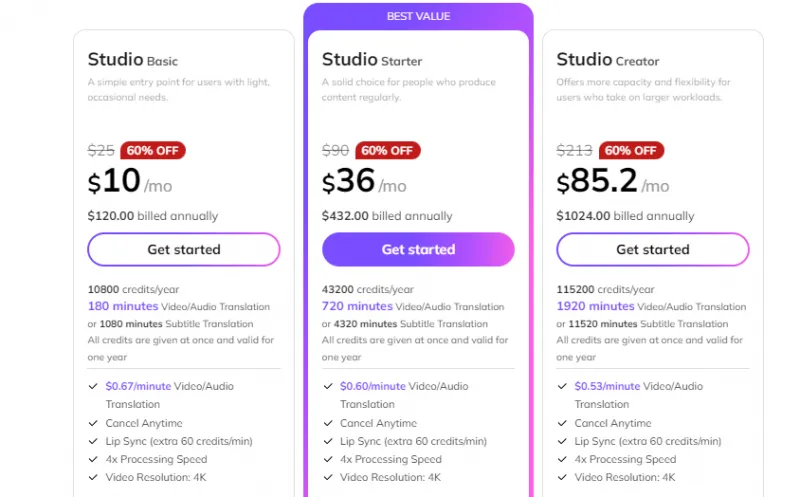Click the BEST VALUE banner
The image size is (800, 497).
(x=418, y=16)
